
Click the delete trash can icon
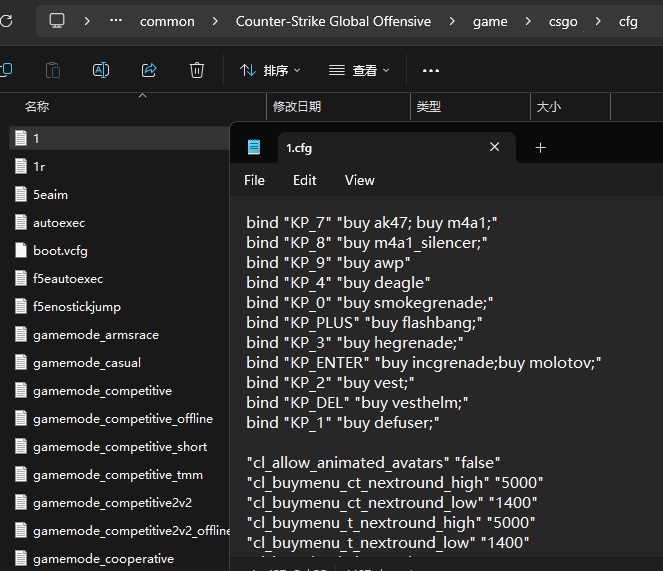pos(197,70)
